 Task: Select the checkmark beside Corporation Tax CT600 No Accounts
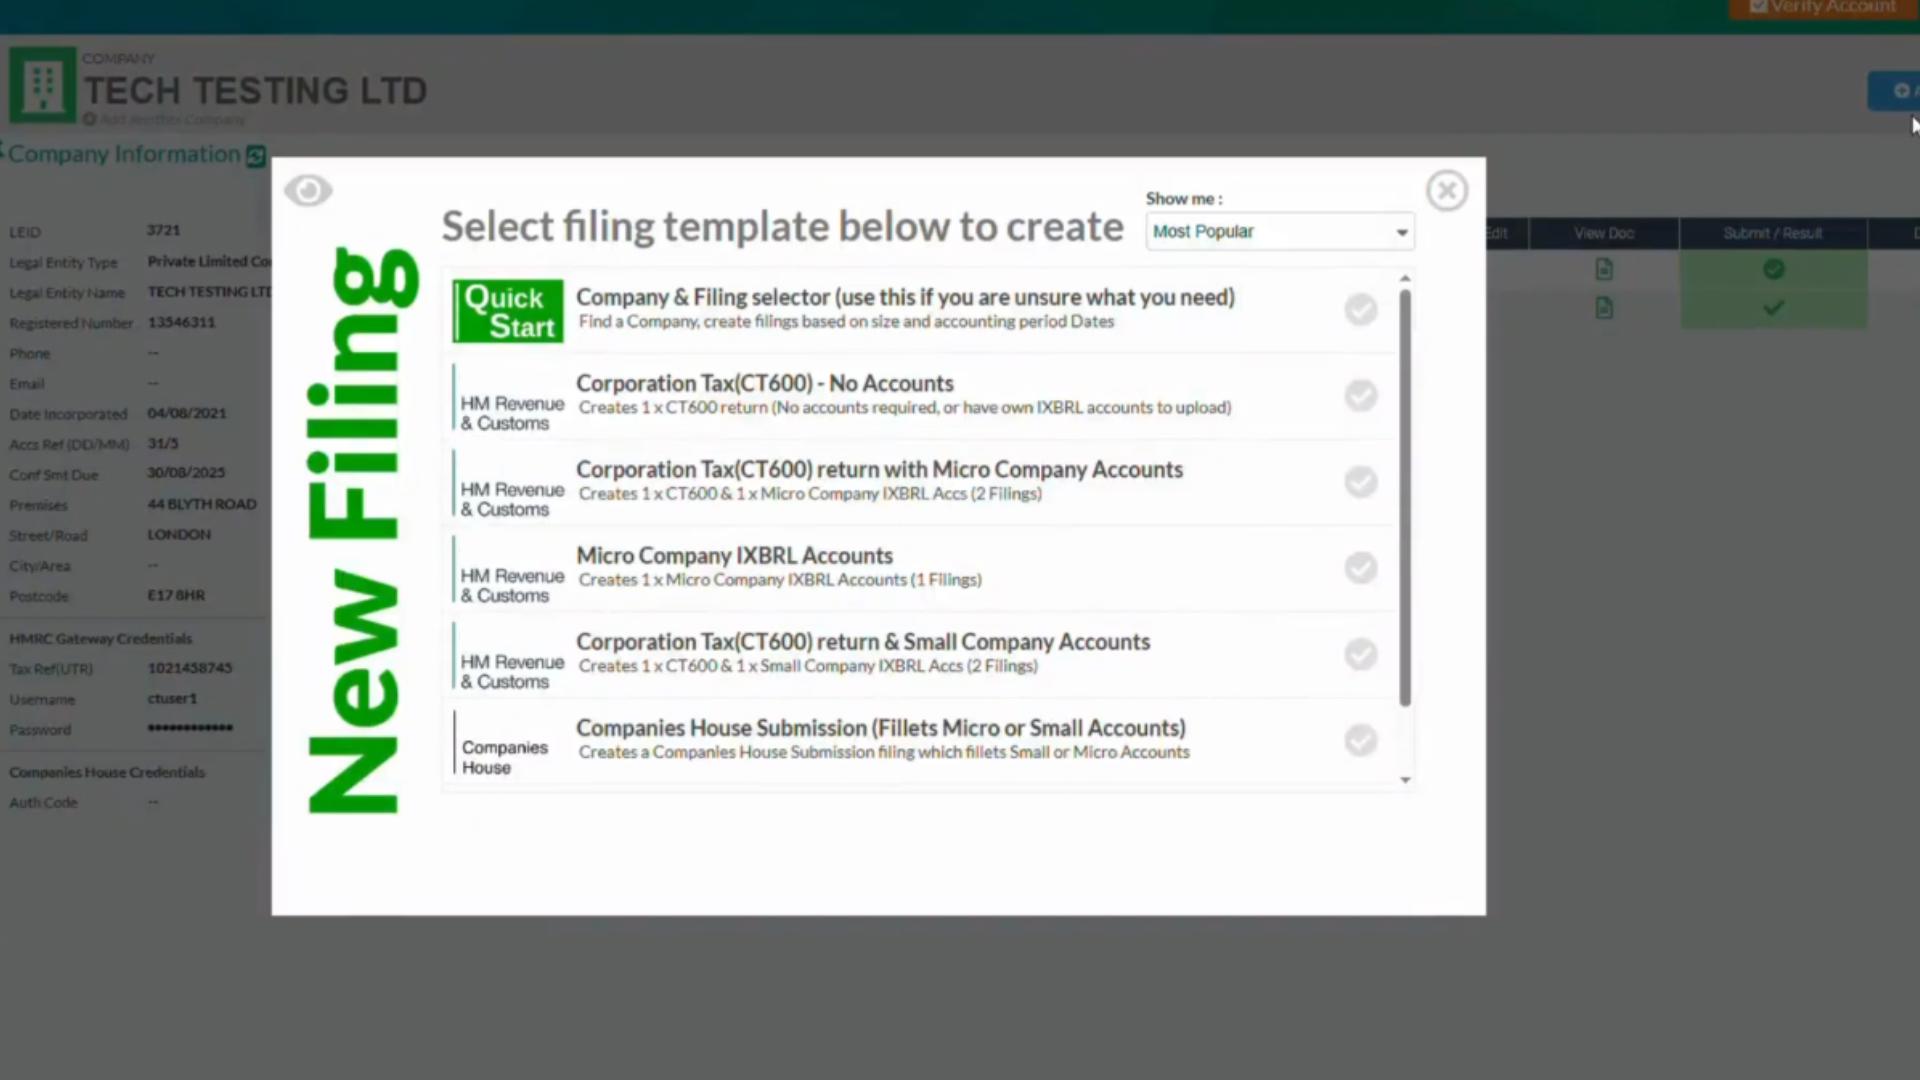(x=1360, y=395)
